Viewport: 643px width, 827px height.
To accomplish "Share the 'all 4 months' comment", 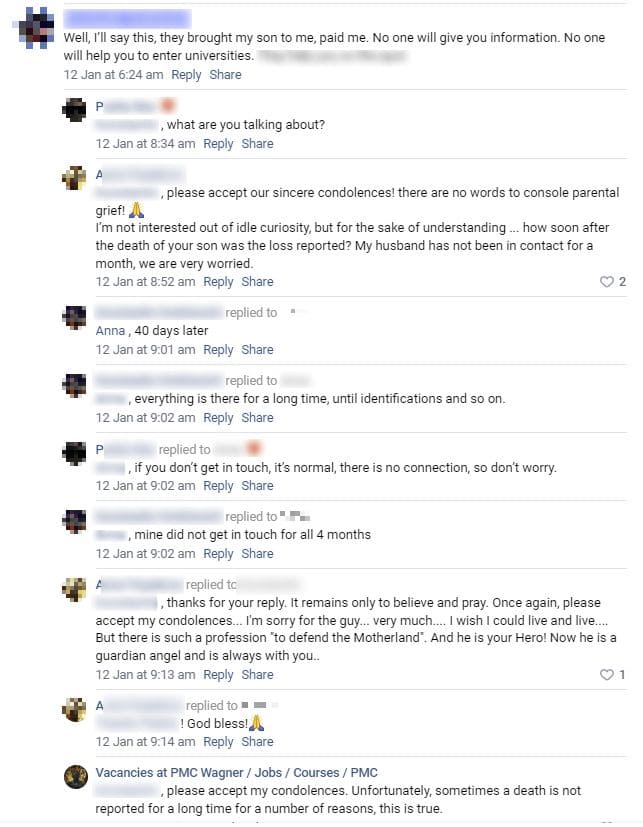I will 257,554.
